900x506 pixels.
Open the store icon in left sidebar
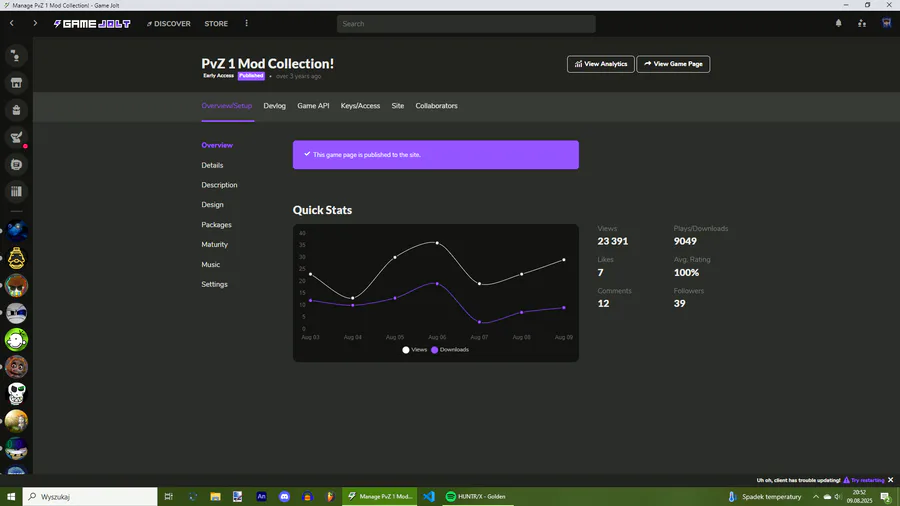coord(16,83)
